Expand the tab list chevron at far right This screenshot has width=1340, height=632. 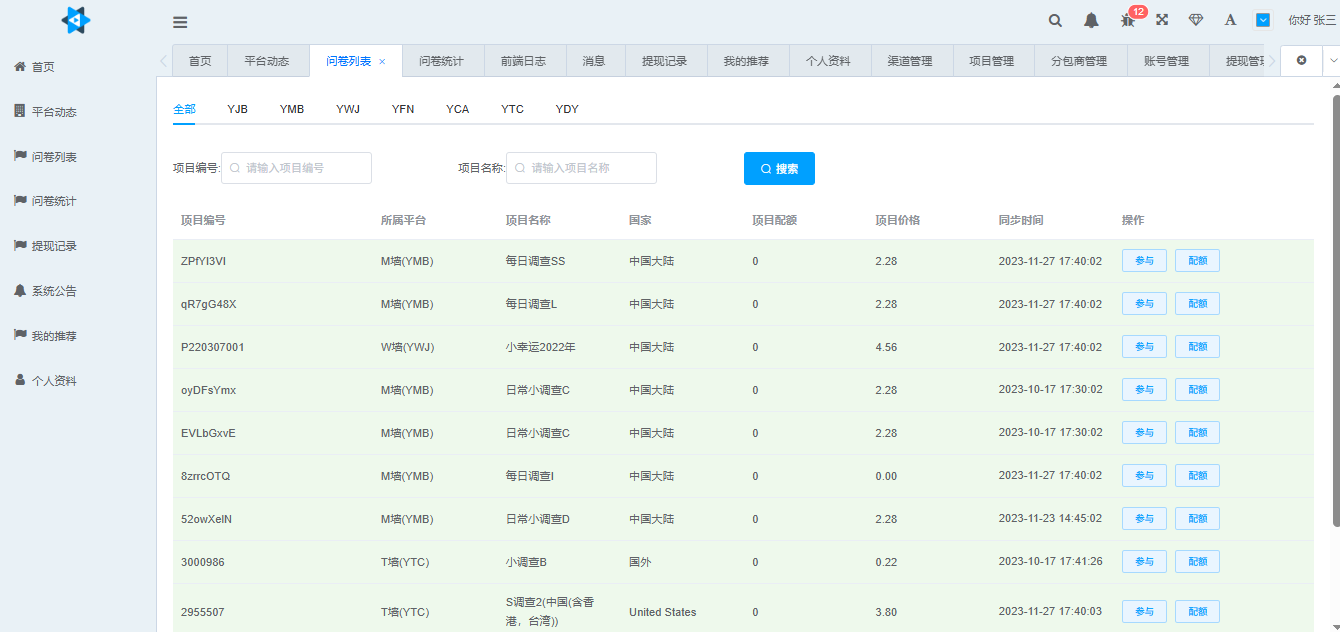tap(1334, 60)
